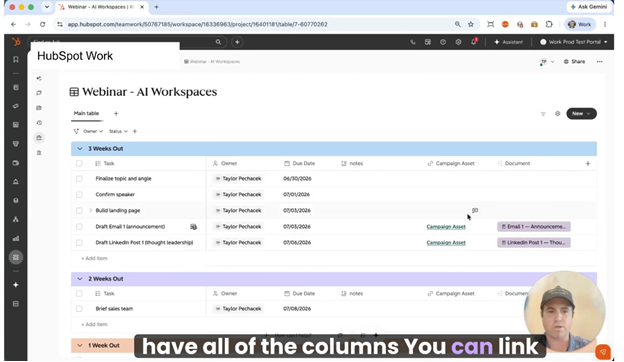Open Campaign Asset link for LinkedIn Post 1
Viewport: 624px width, 362px height.
coord(446,243)
